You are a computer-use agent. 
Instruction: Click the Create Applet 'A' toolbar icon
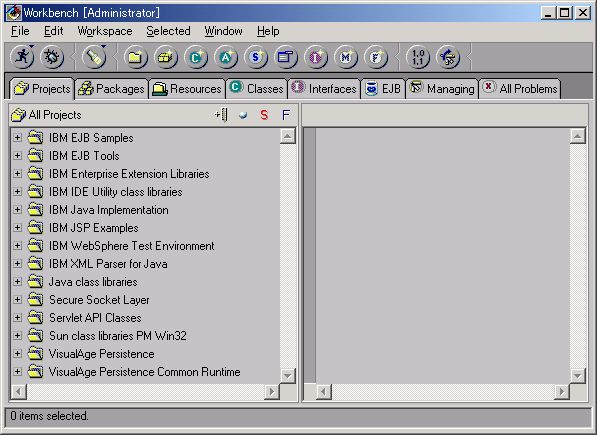pyautogui.click(x=226, y=57)
